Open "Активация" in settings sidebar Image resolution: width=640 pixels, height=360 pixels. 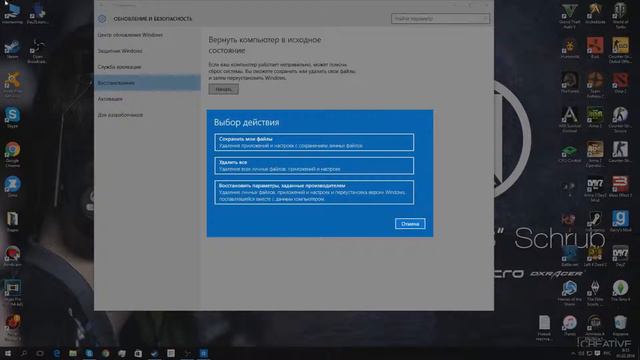point(110,99)
